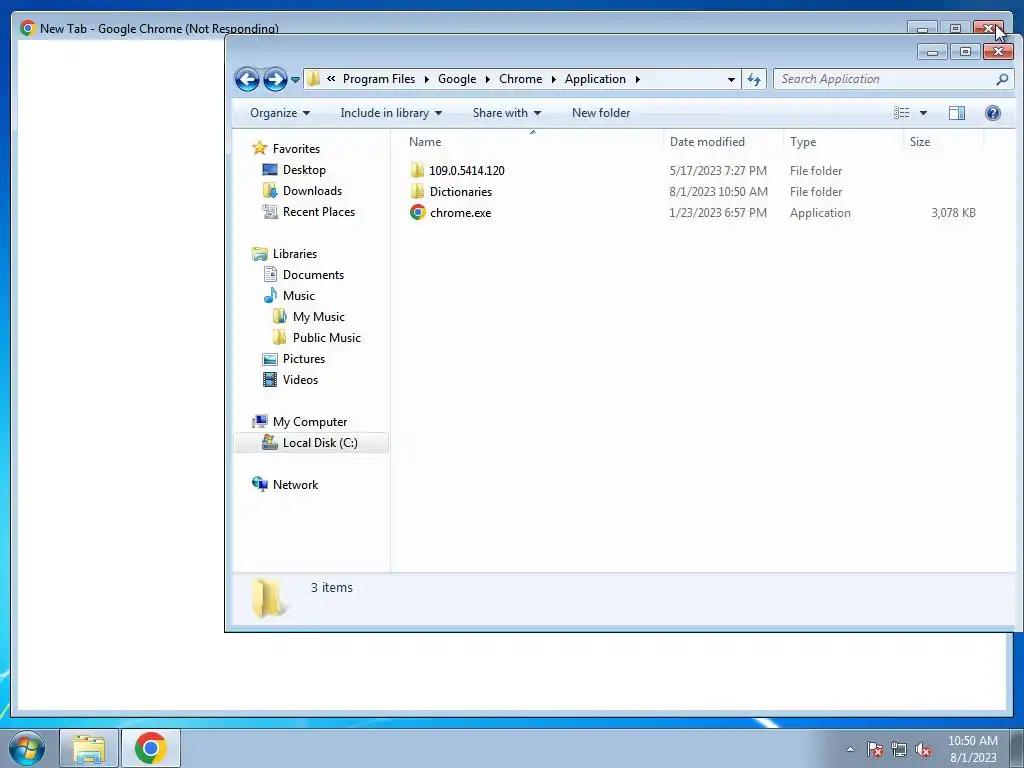Close the Not Responding Chrome window

click(x=989, y=27)
